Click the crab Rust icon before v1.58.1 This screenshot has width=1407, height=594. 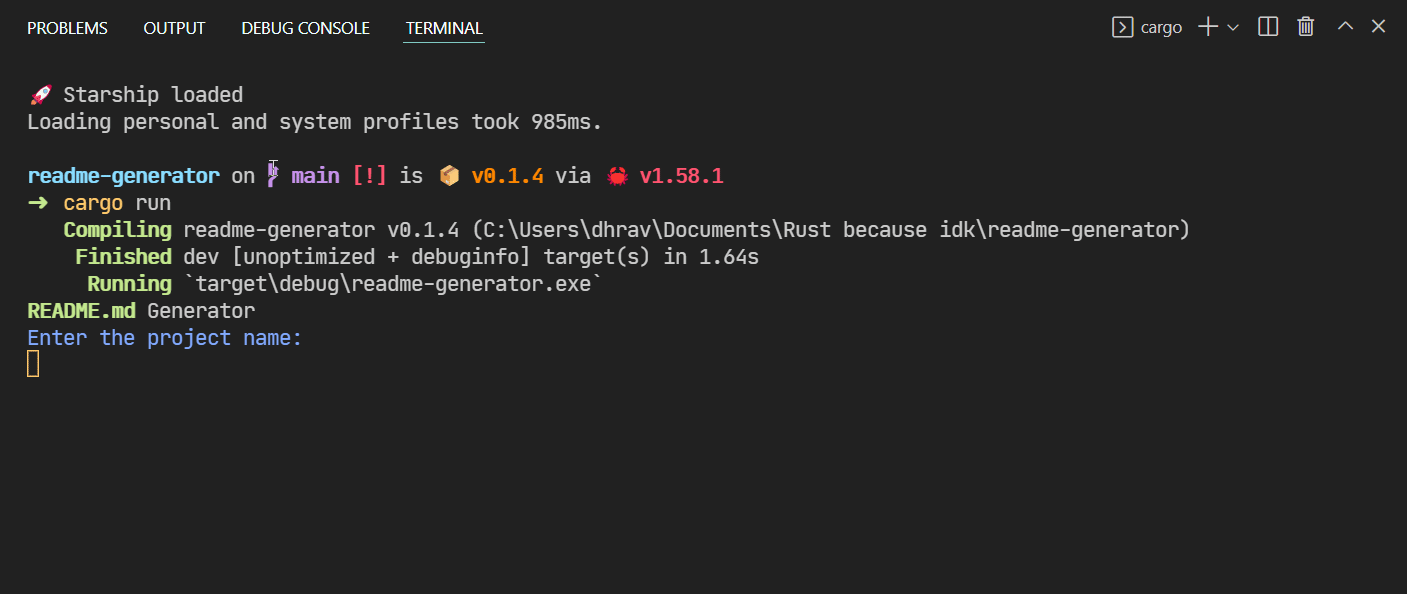pyautogui.click(x=617, y=176)
